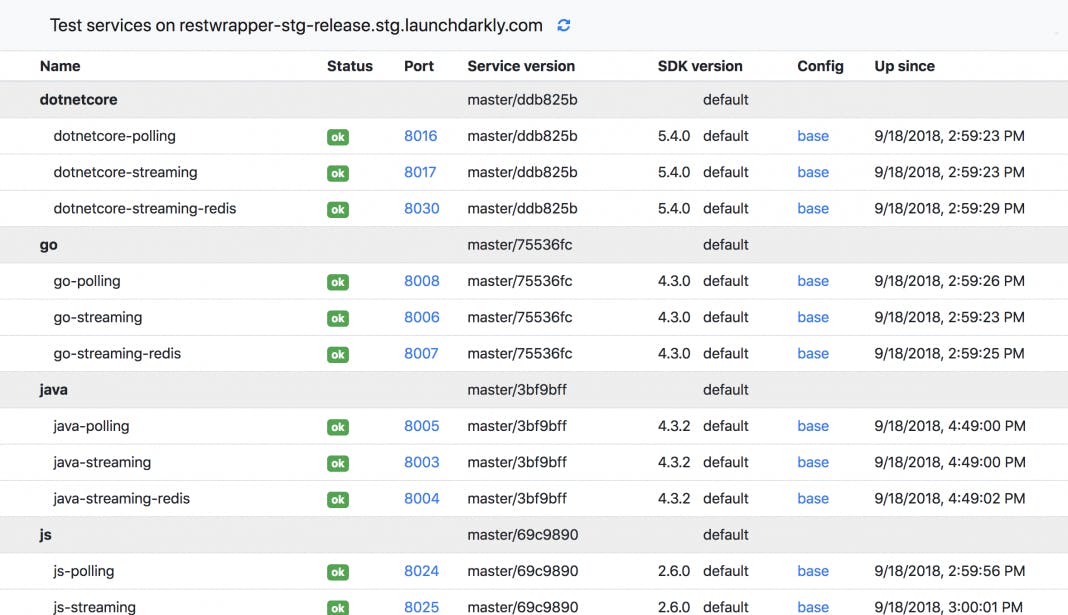Click port 8005 for java-polling
1068x615 pixels.
[x=421, y=426]
